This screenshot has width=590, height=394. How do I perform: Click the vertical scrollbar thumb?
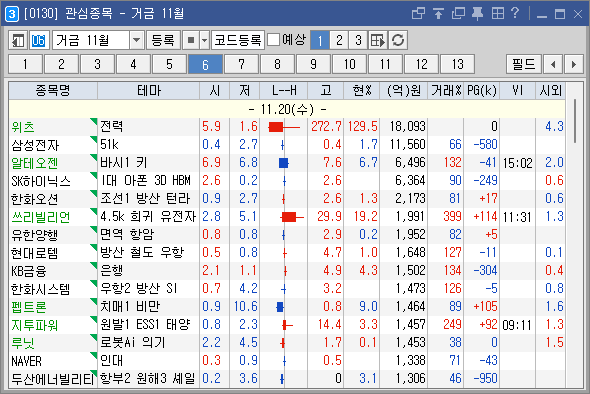pyautogui.click(x=575, y=121)
